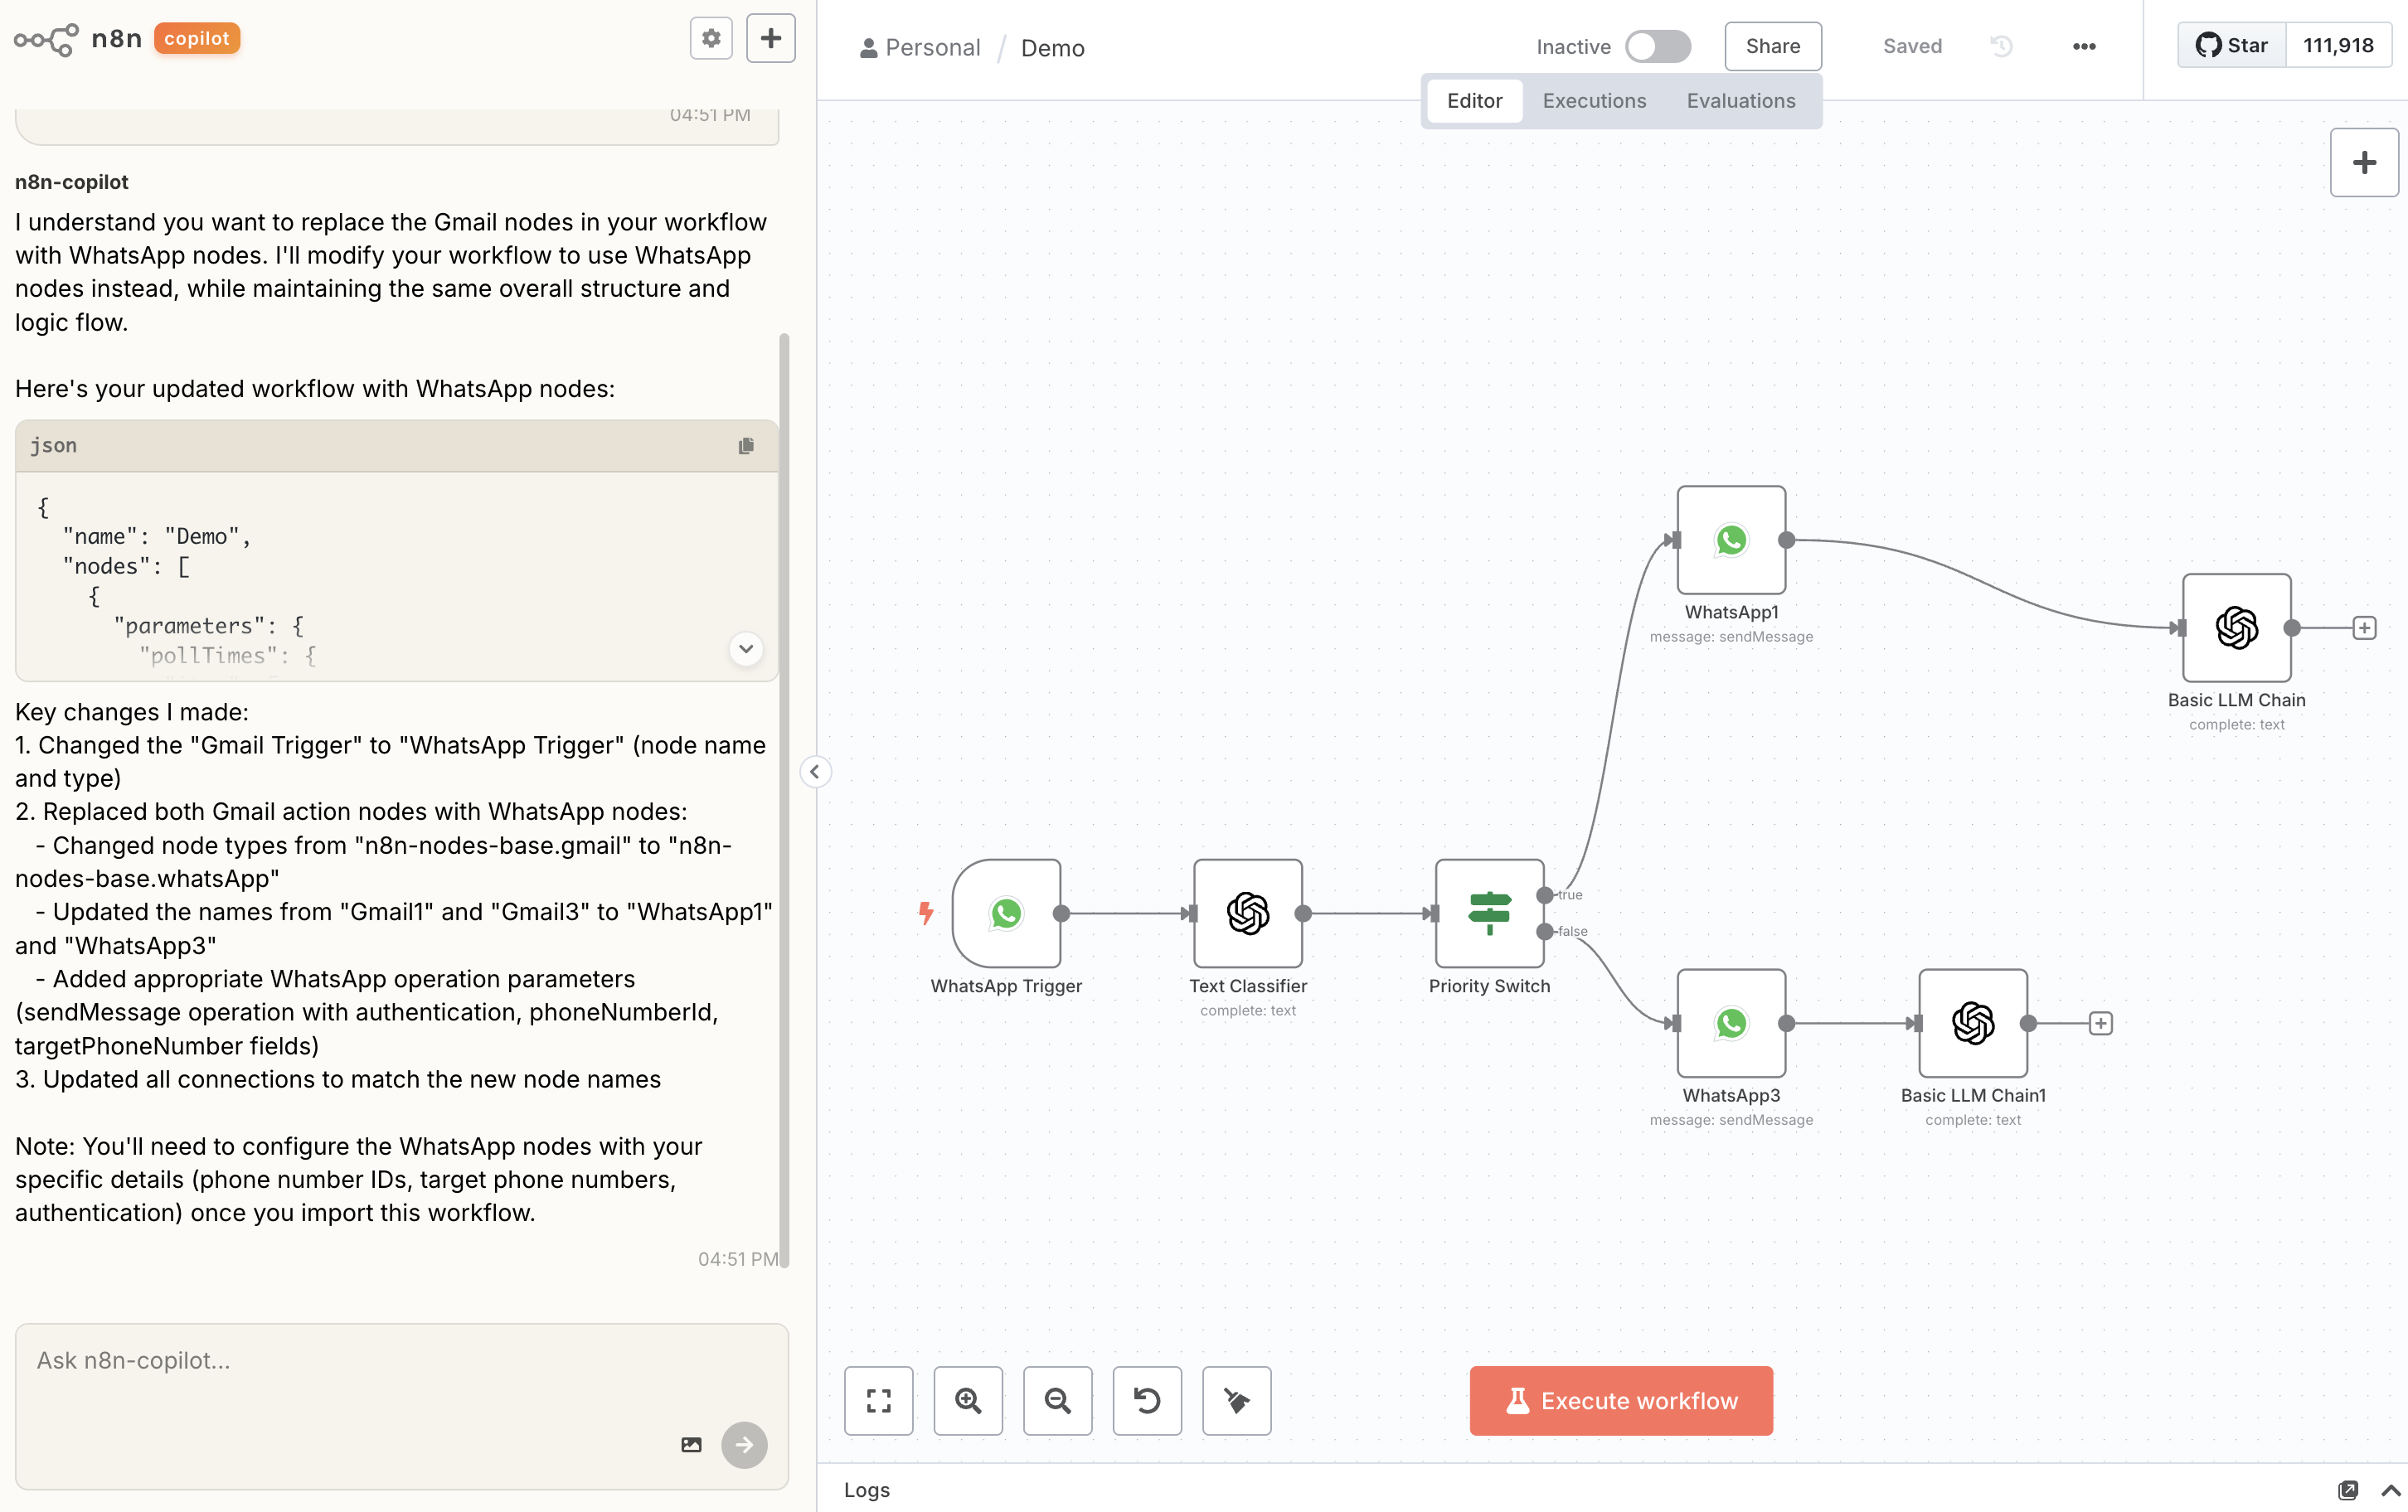Screen dimensions: 2408x1512
Task: Click the Priority Switch true output
Action: [1545, 895]
